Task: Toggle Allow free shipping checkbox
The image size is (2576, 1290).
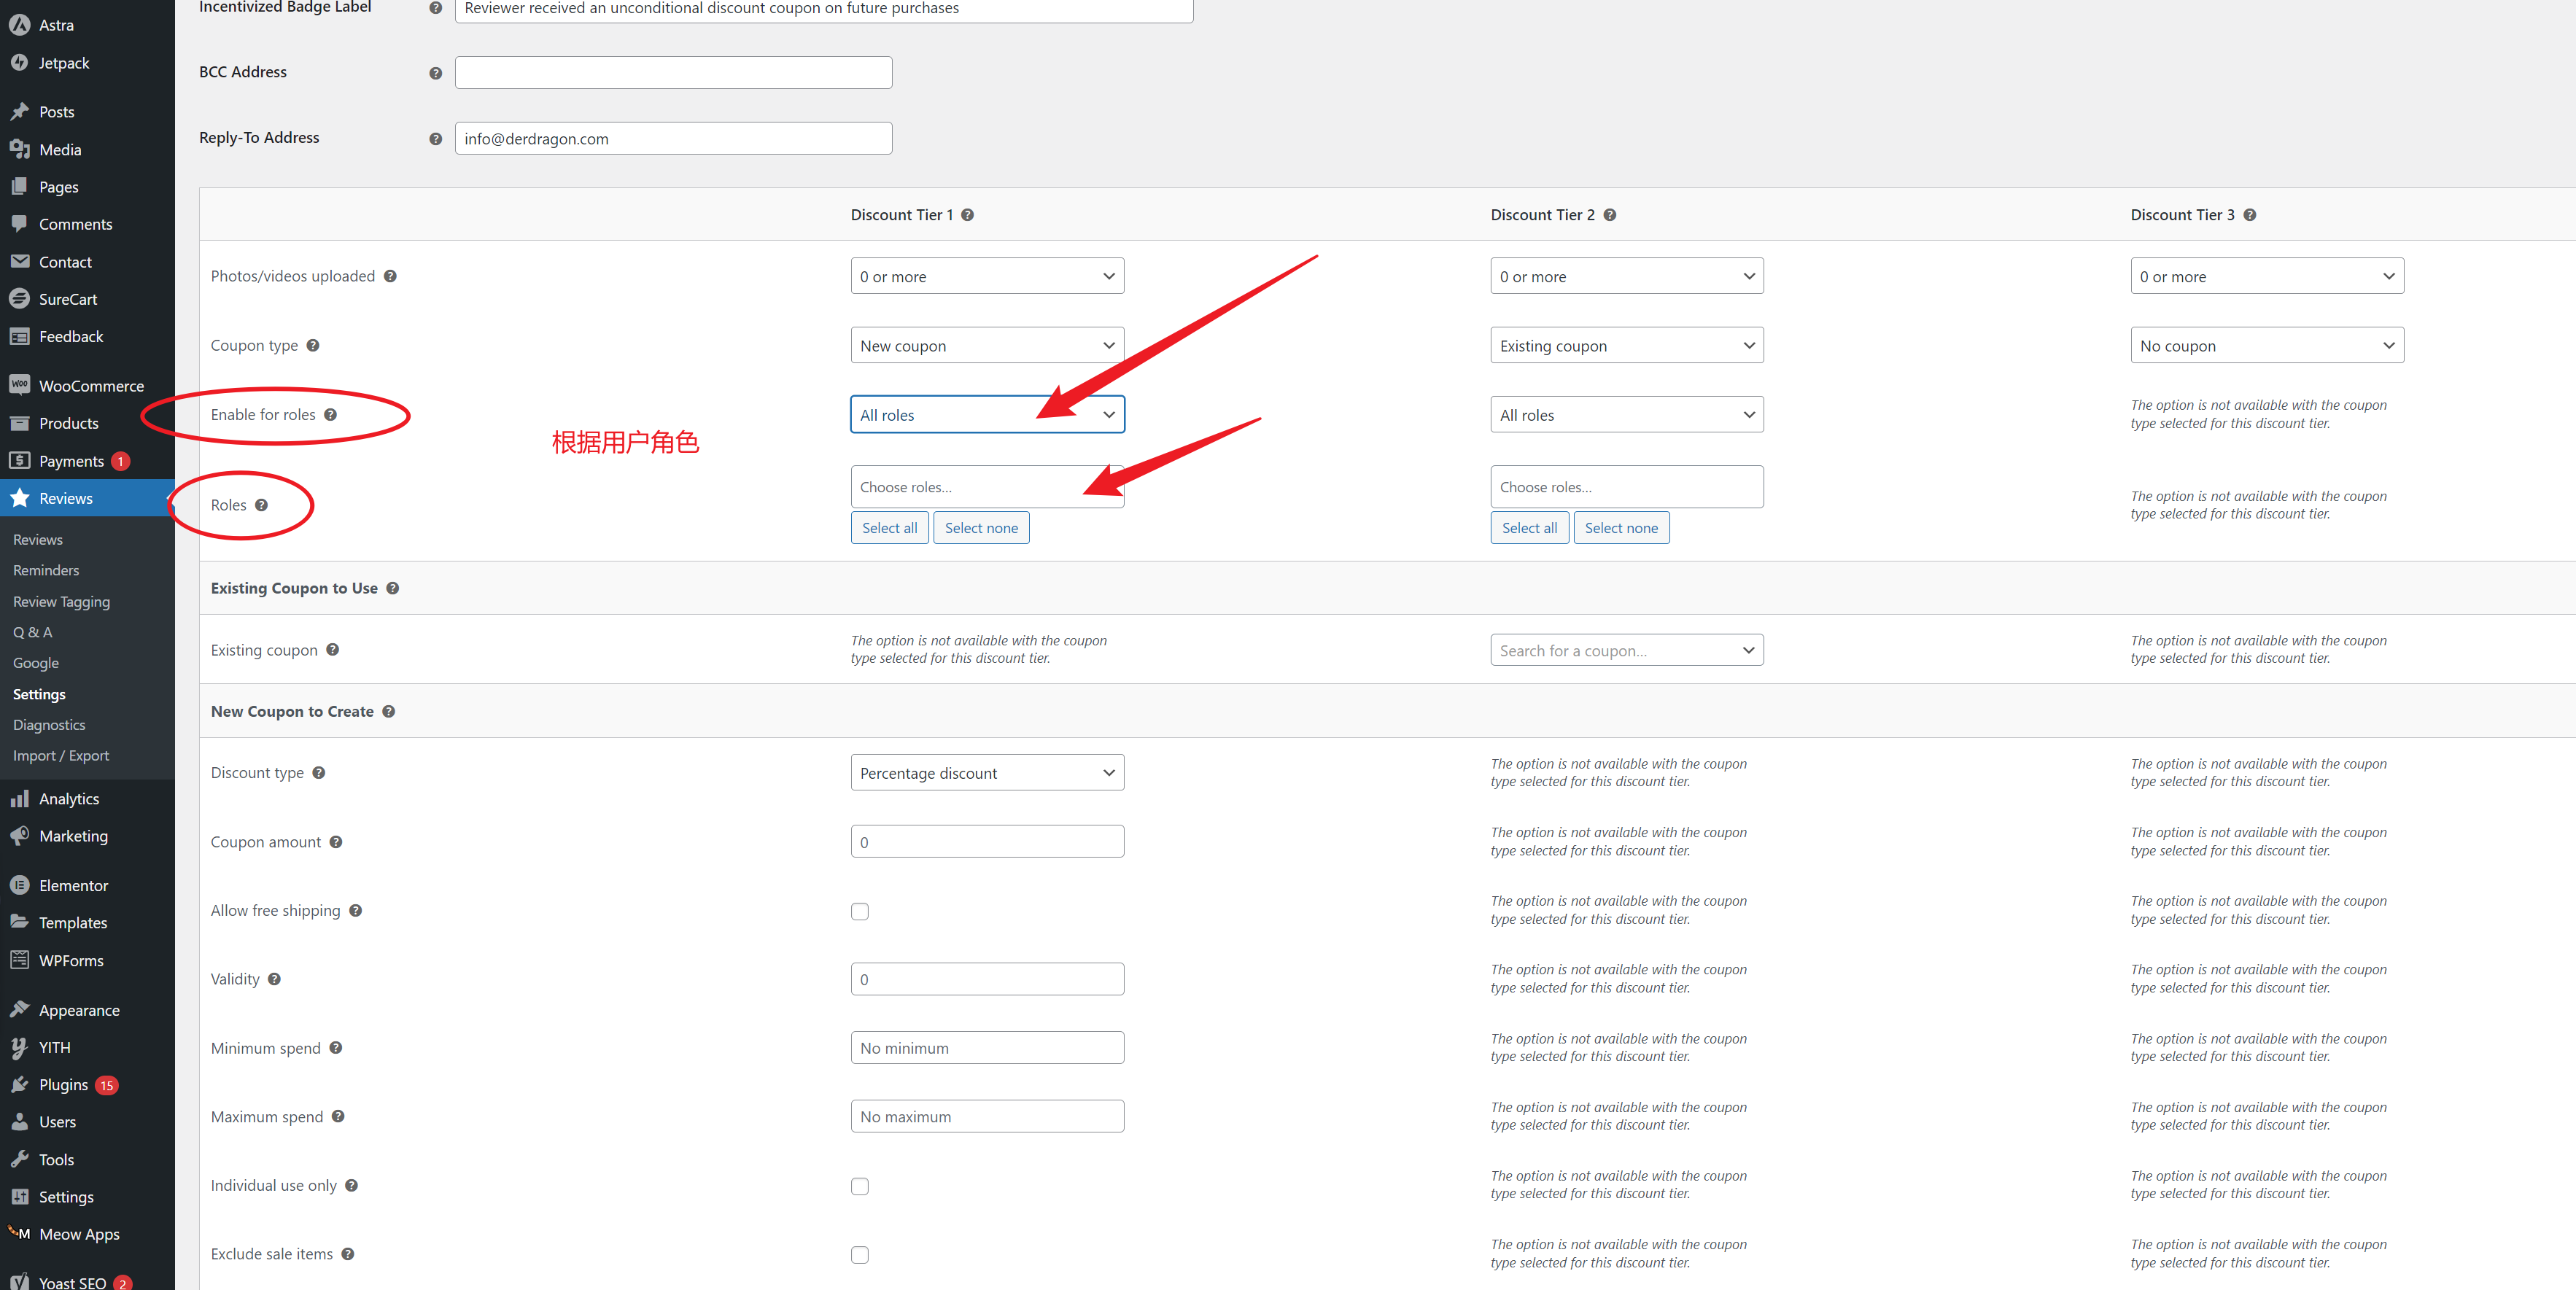Action: point(861,912)
